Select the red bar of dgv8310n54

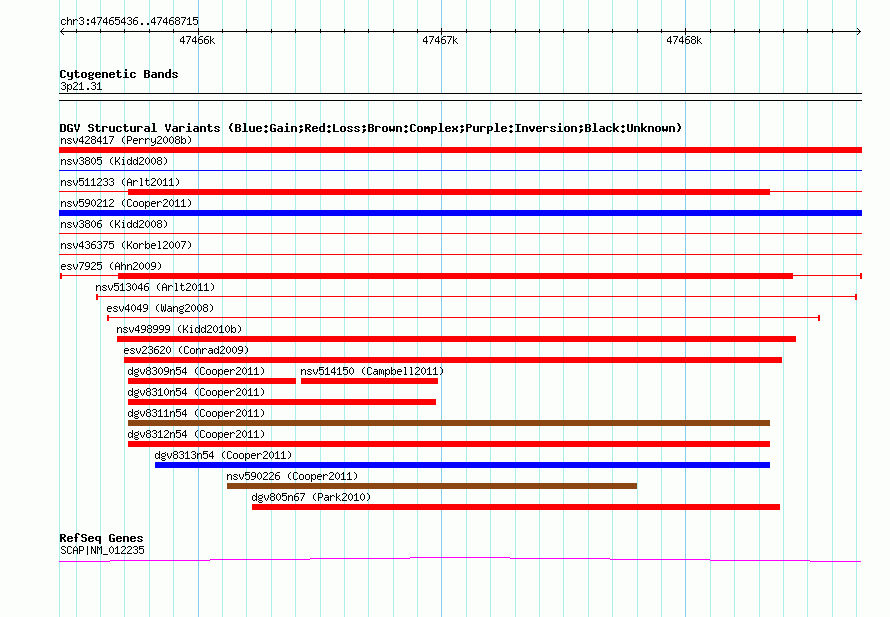coord(282,402)
